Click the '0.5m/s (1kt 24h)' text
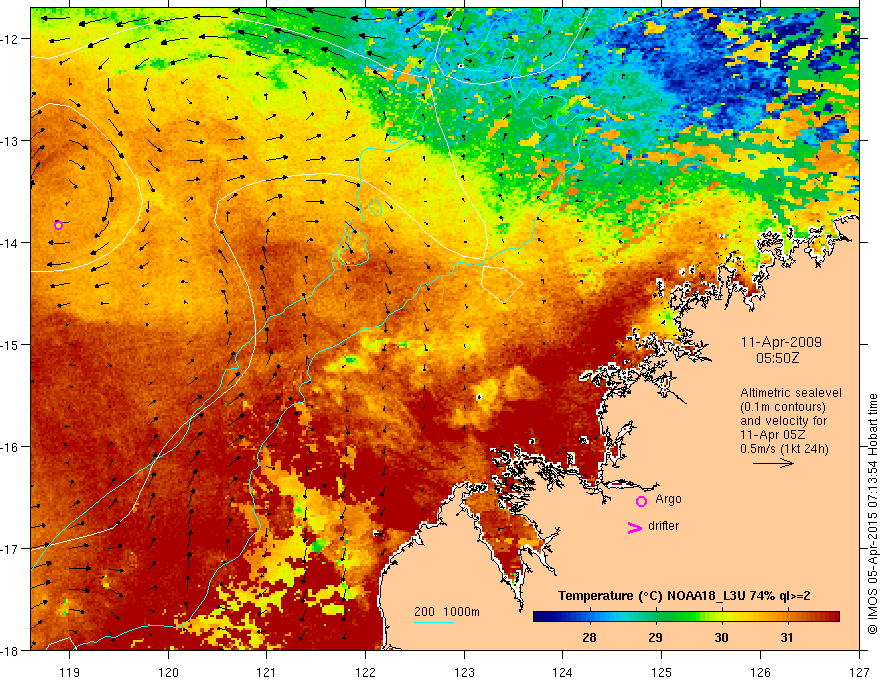Image resolution: width=880 pixels, height=680 pixels. [x=784, y=449]
